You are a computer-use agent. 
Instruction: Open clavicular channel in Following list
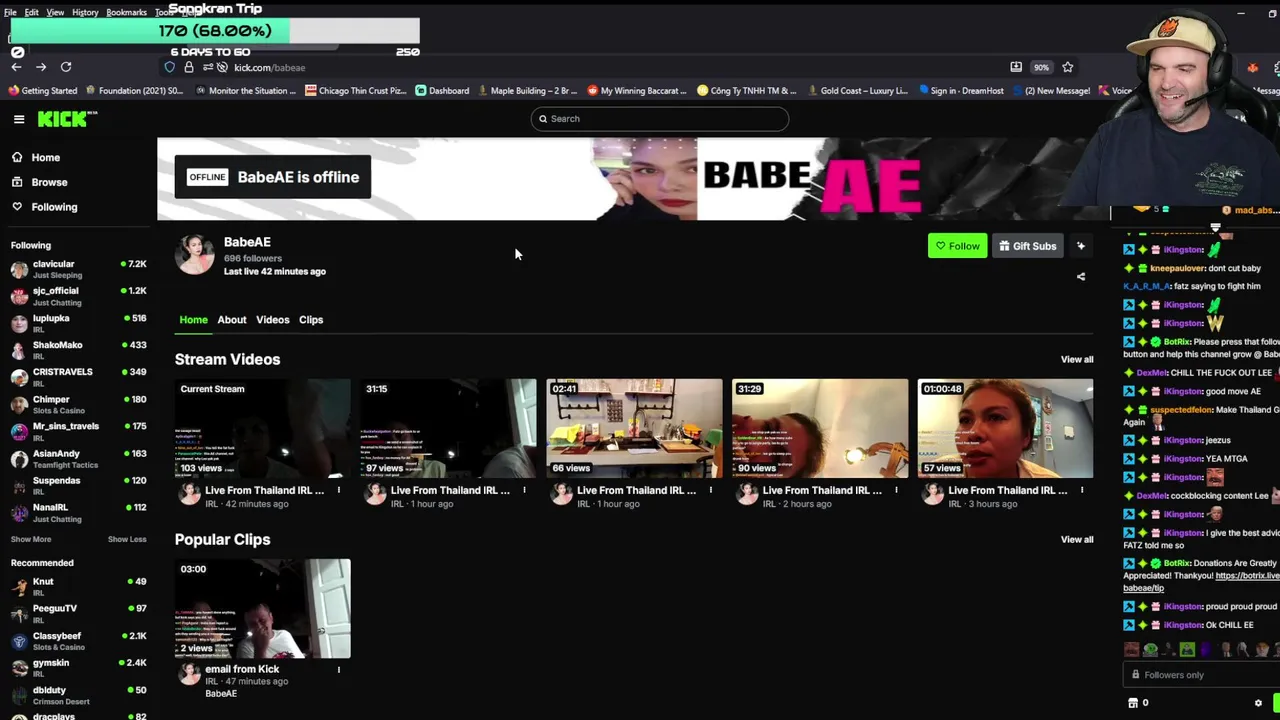[78, 269]
